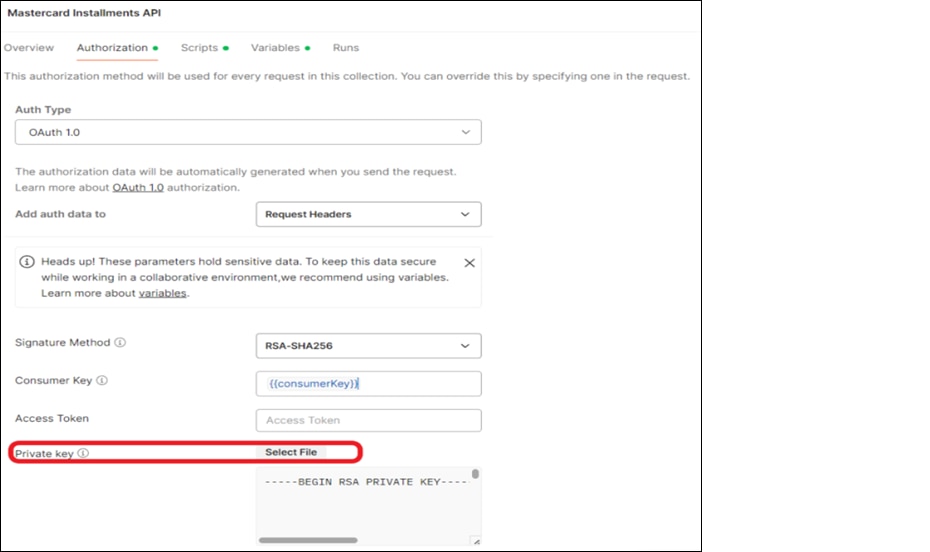
Task: Click the info icon beside Consumer Key
Action: click(102, 381)
